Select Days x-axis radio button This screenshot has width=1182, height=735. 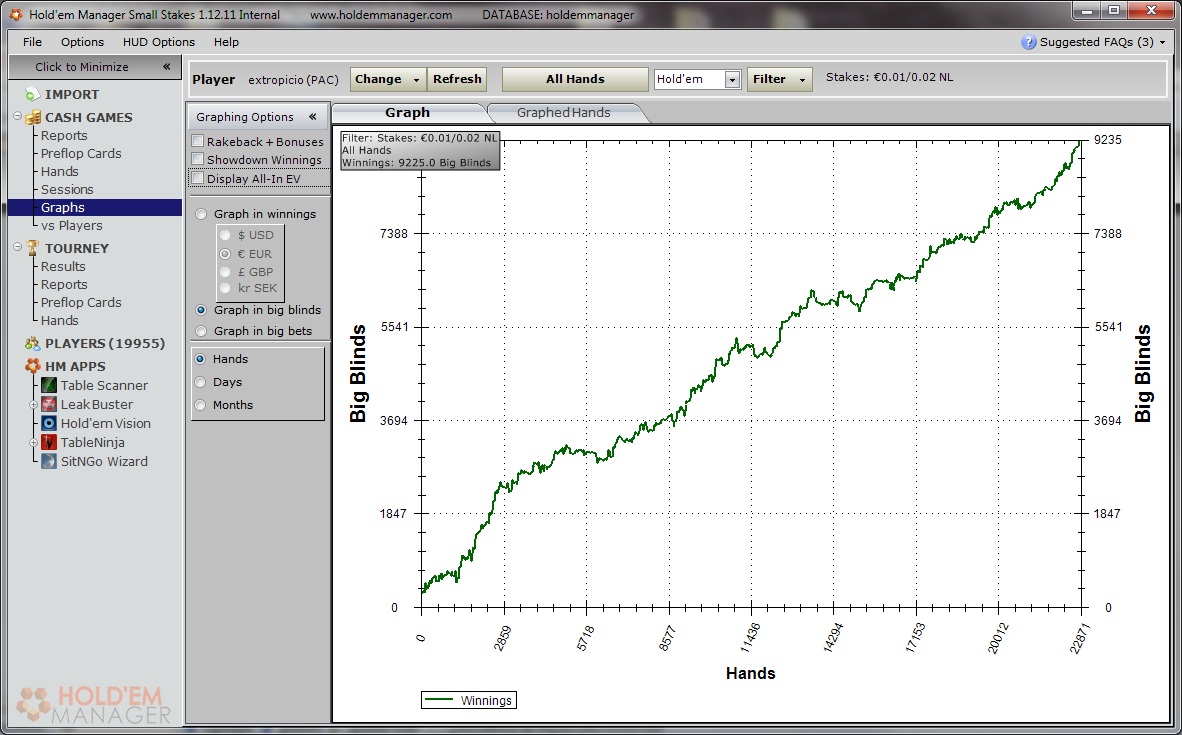click(x=201, y=382)
